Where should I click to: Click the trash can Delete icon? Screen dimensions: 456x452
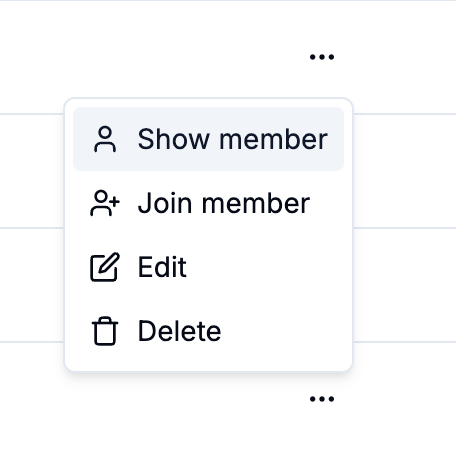(x=105, y=331)
